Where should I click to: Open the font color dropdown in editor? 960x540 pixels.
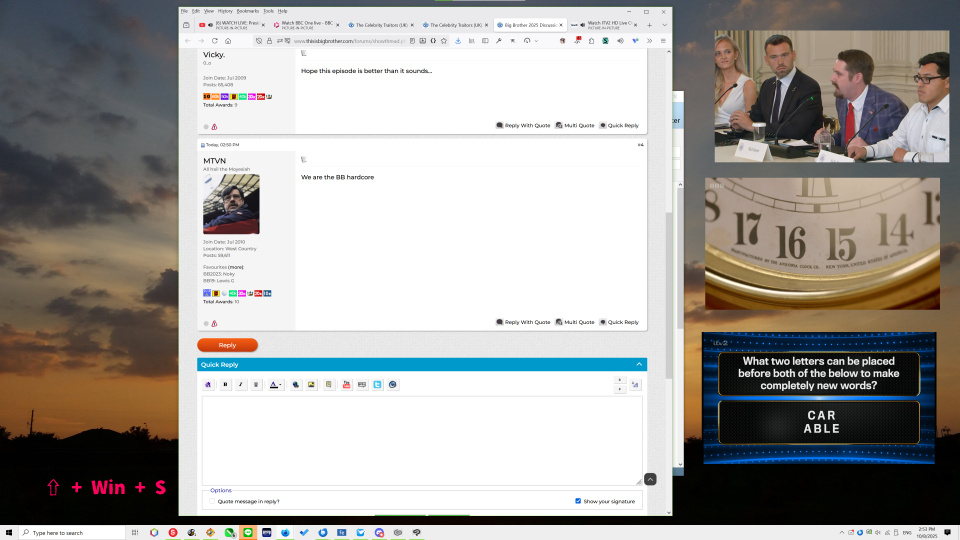pyautogui.click(x=276, y=384)
